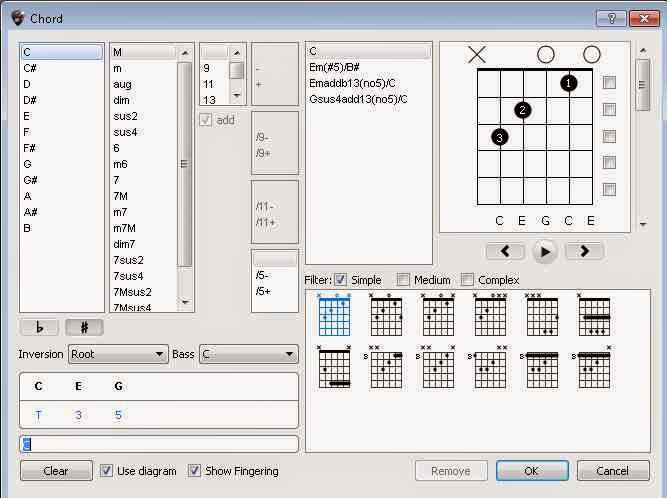Click the Cancel button

(613, 471)
